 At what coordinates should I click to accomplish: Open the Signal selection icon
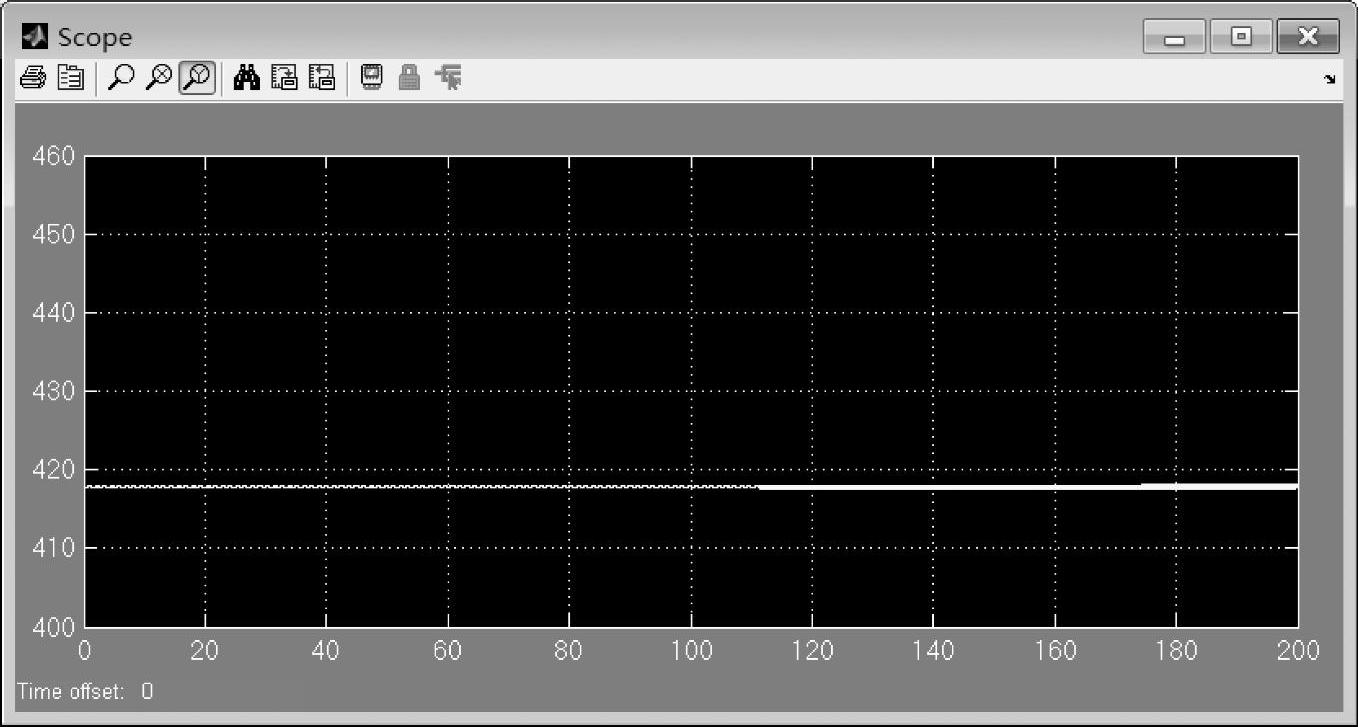coord(448,78)
